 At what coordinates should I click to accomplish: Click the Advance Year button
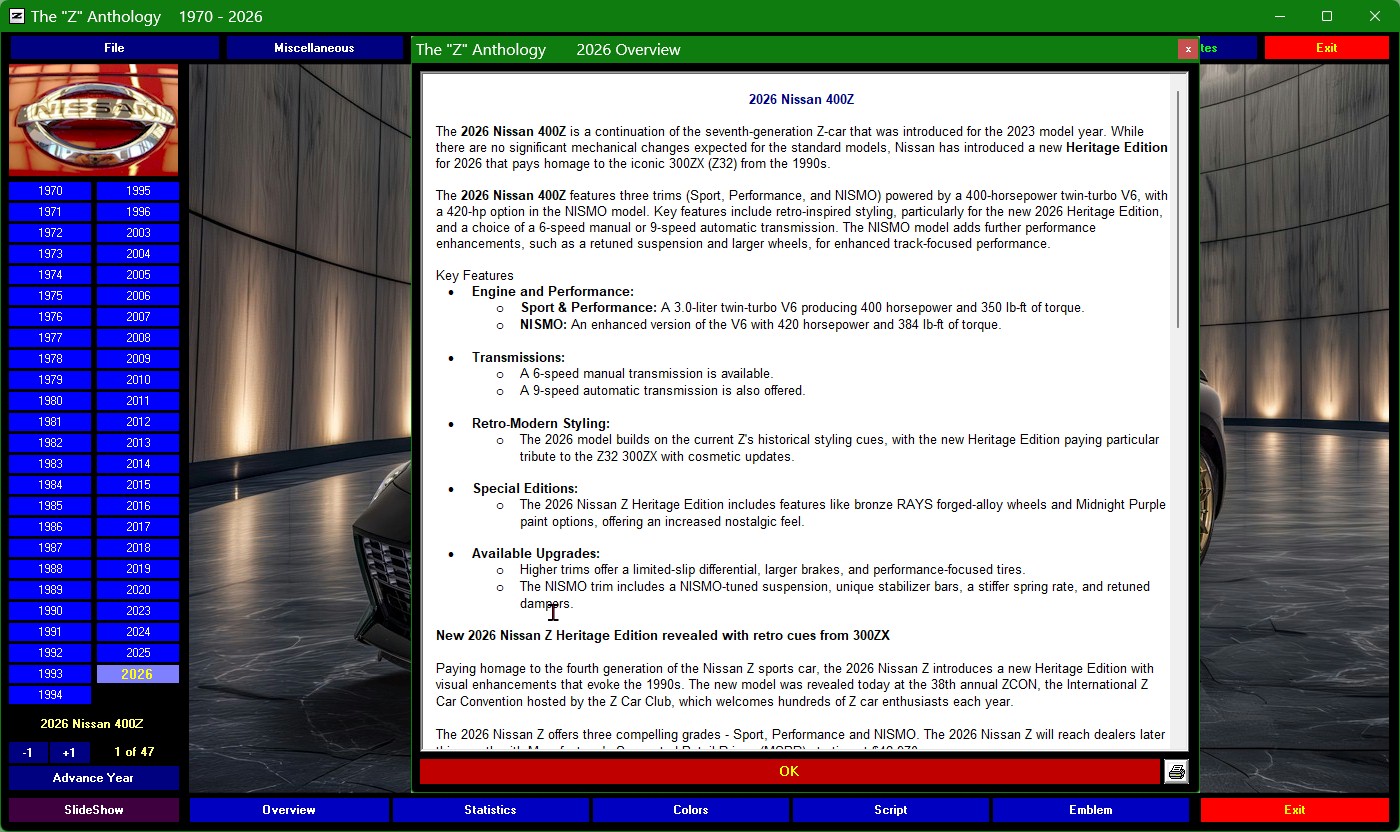93,778
